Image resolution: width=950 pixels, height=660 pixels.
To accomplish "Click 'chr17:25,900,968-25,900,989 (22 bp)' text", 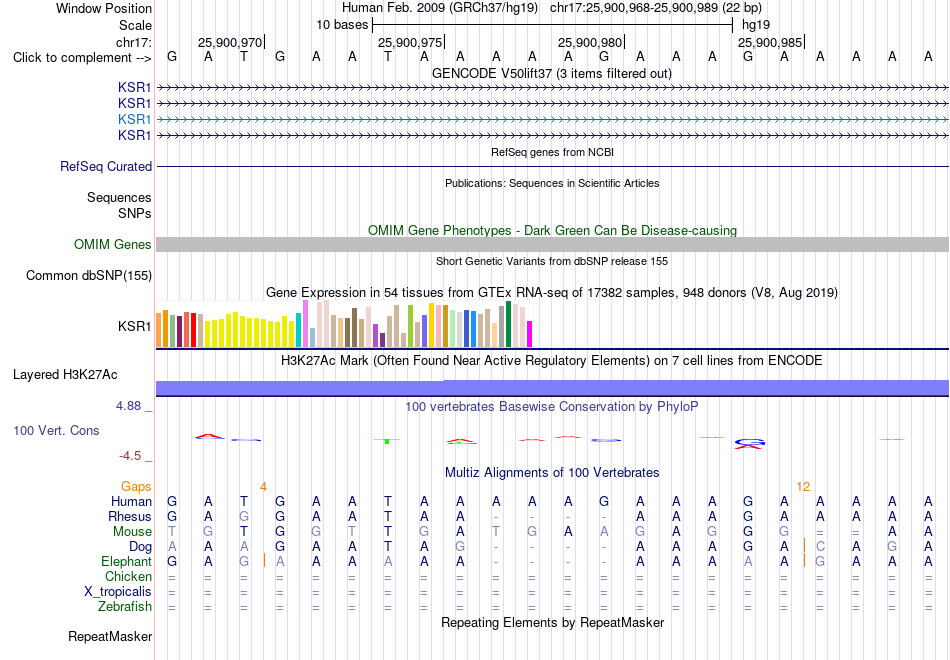I will pyautogui.click(x=656, y=8).
